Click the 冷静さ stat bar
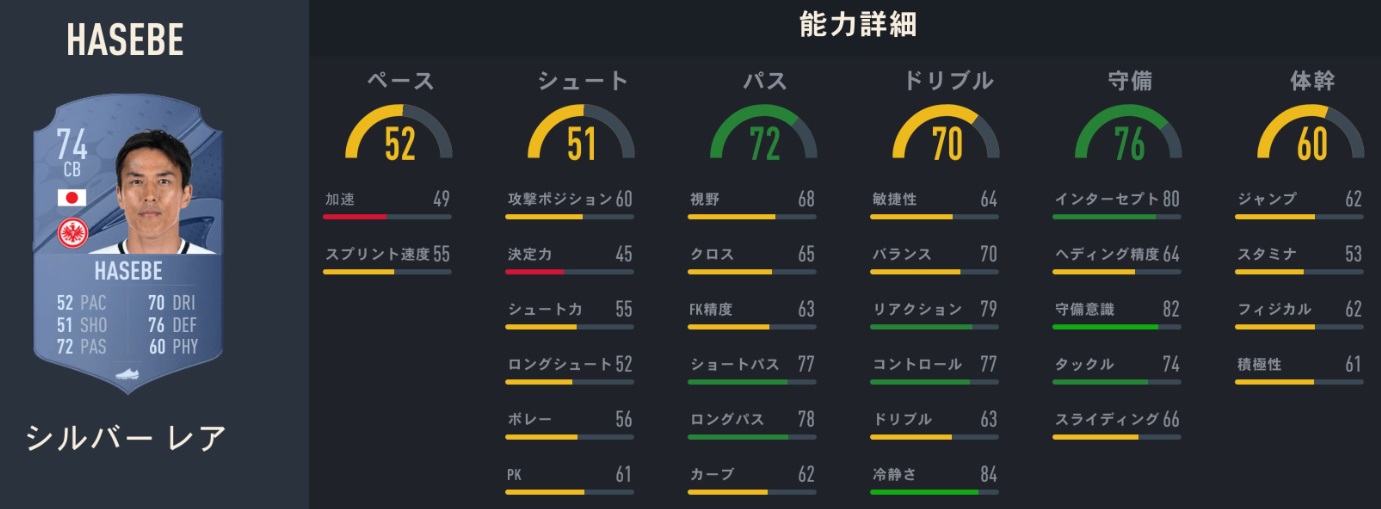The width and height of the screenshot is (1381, 509). coord(934,492)
